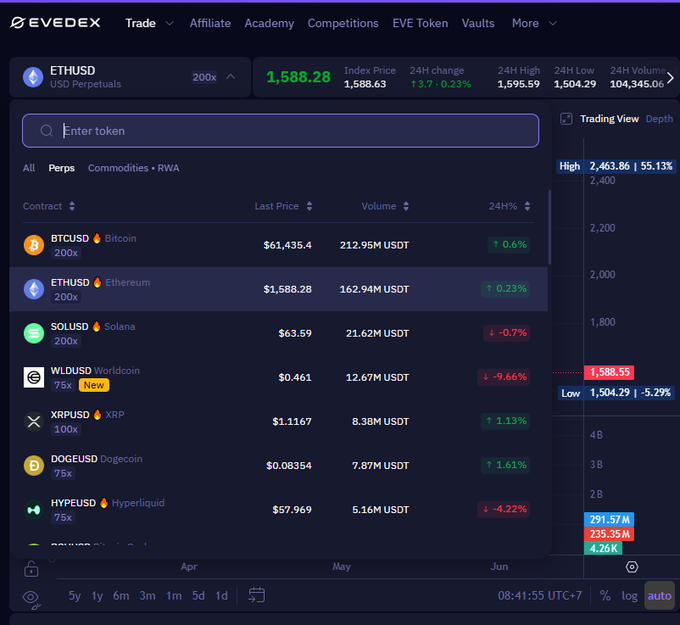Click the fullscreen chart icon beside Trading View
The image size is (680, 625).
coord(566,119)
